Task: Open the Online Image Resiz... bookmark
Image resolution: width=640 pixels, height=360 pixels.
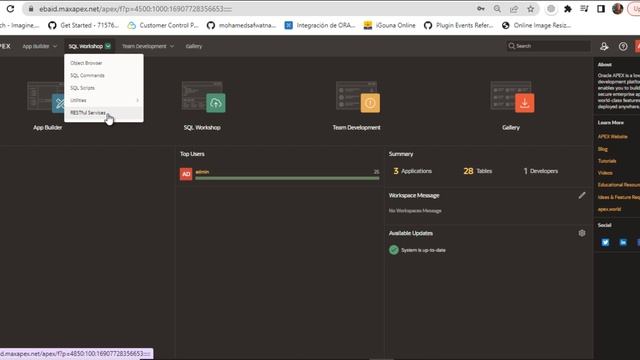Action: (x=537, y=25)
